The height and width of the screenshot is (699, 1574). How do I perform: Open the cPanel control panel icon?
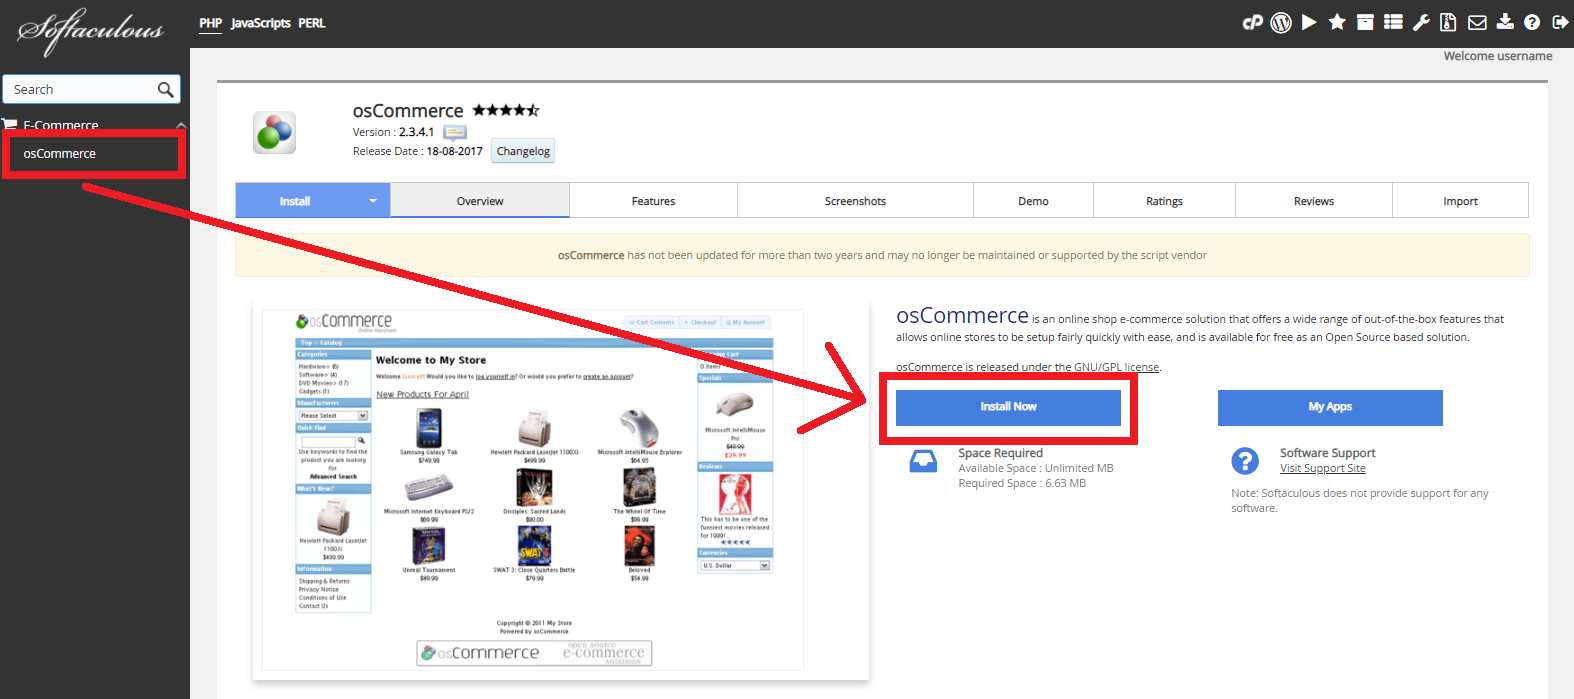coord(1252,22)
